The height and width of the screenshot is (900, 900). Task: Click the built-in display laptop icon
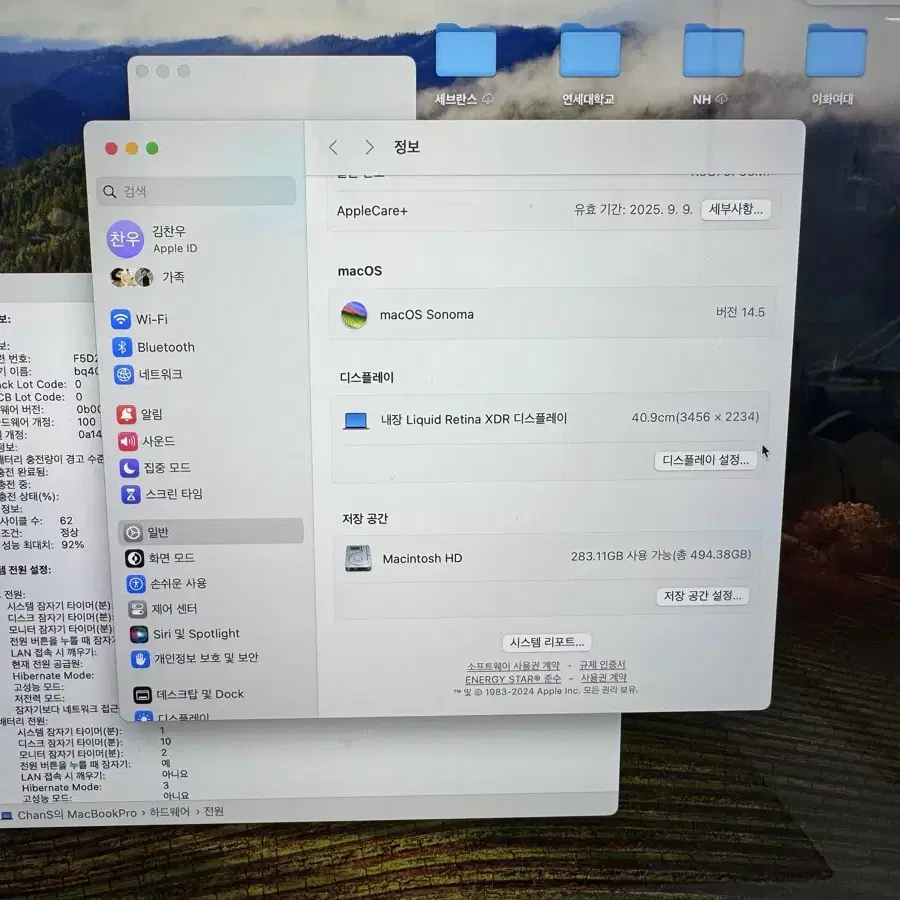(356, 421)
